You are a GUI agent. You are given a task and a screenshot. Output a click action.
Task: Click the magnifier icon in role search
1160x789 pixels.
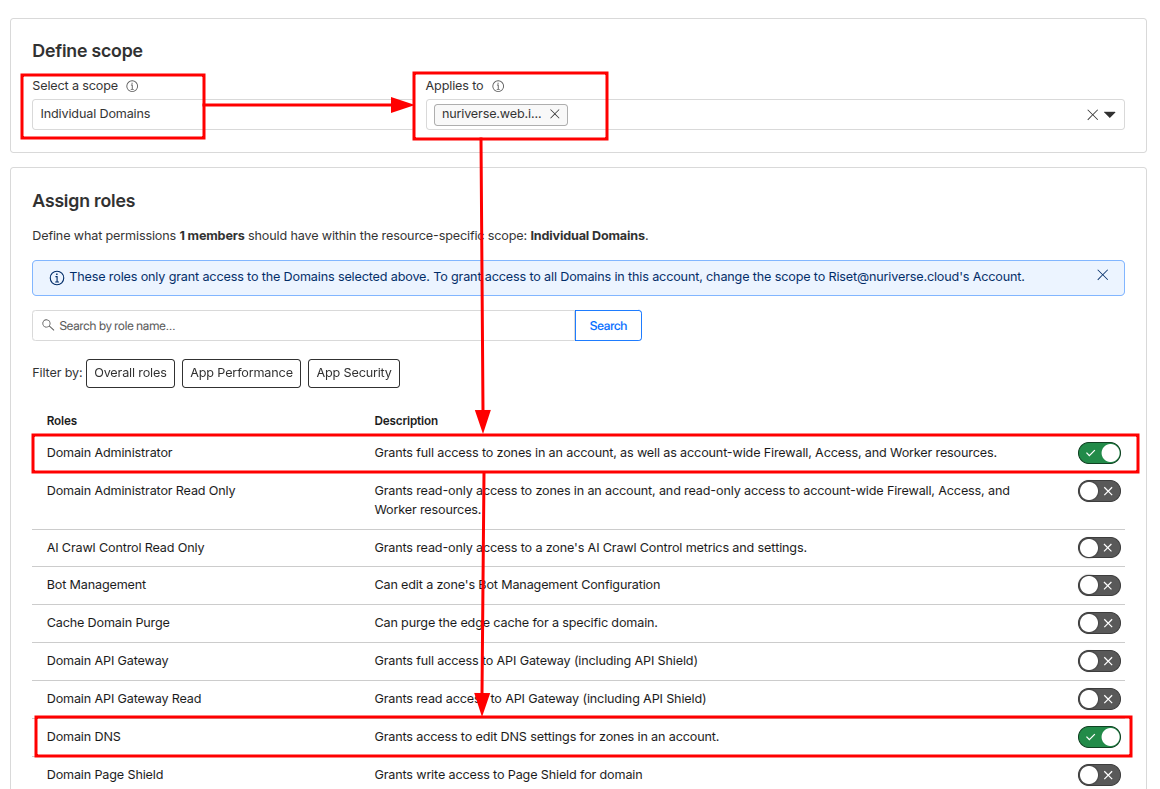47,326
